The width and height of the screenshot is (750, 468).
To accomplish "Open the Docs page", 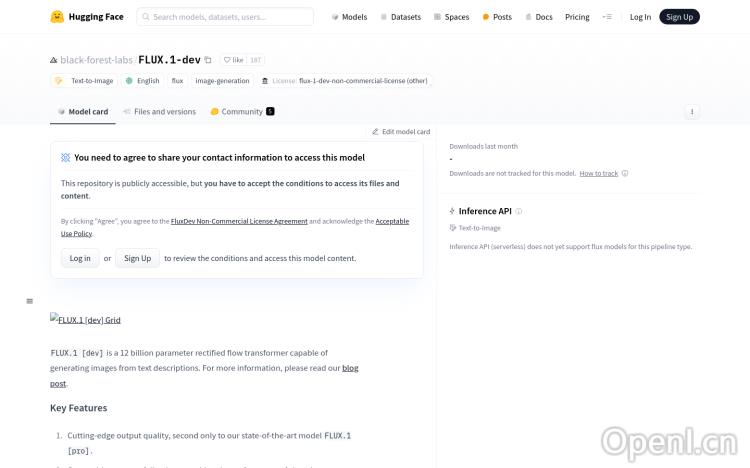I will 539,17.
